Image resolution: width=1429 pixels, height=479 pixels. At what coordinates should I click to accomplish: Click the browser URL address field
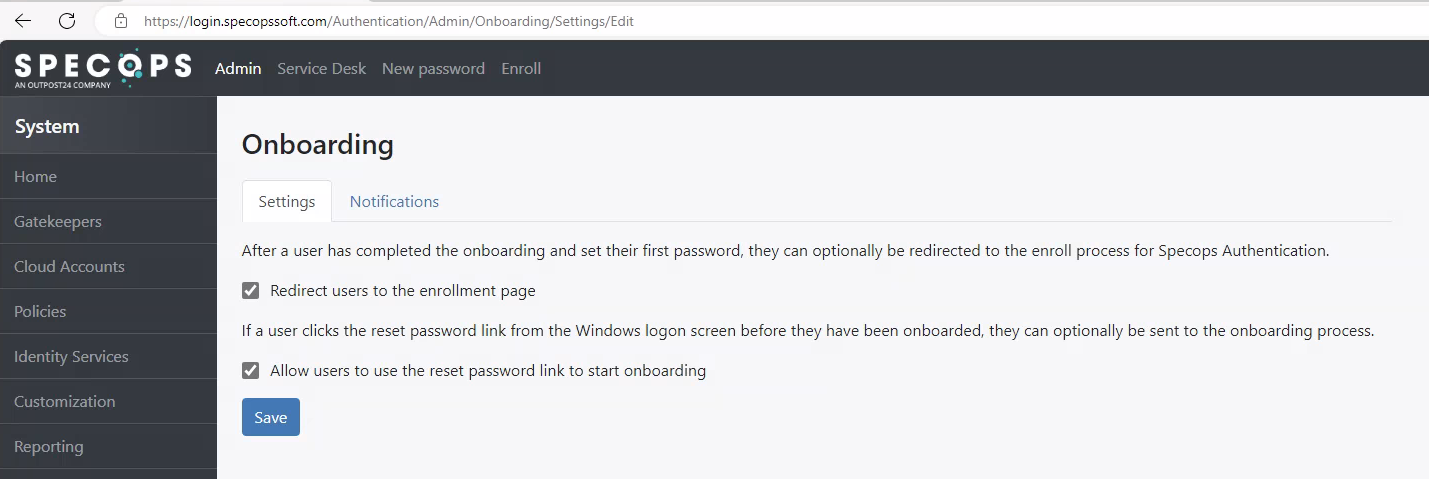[760, 21]
